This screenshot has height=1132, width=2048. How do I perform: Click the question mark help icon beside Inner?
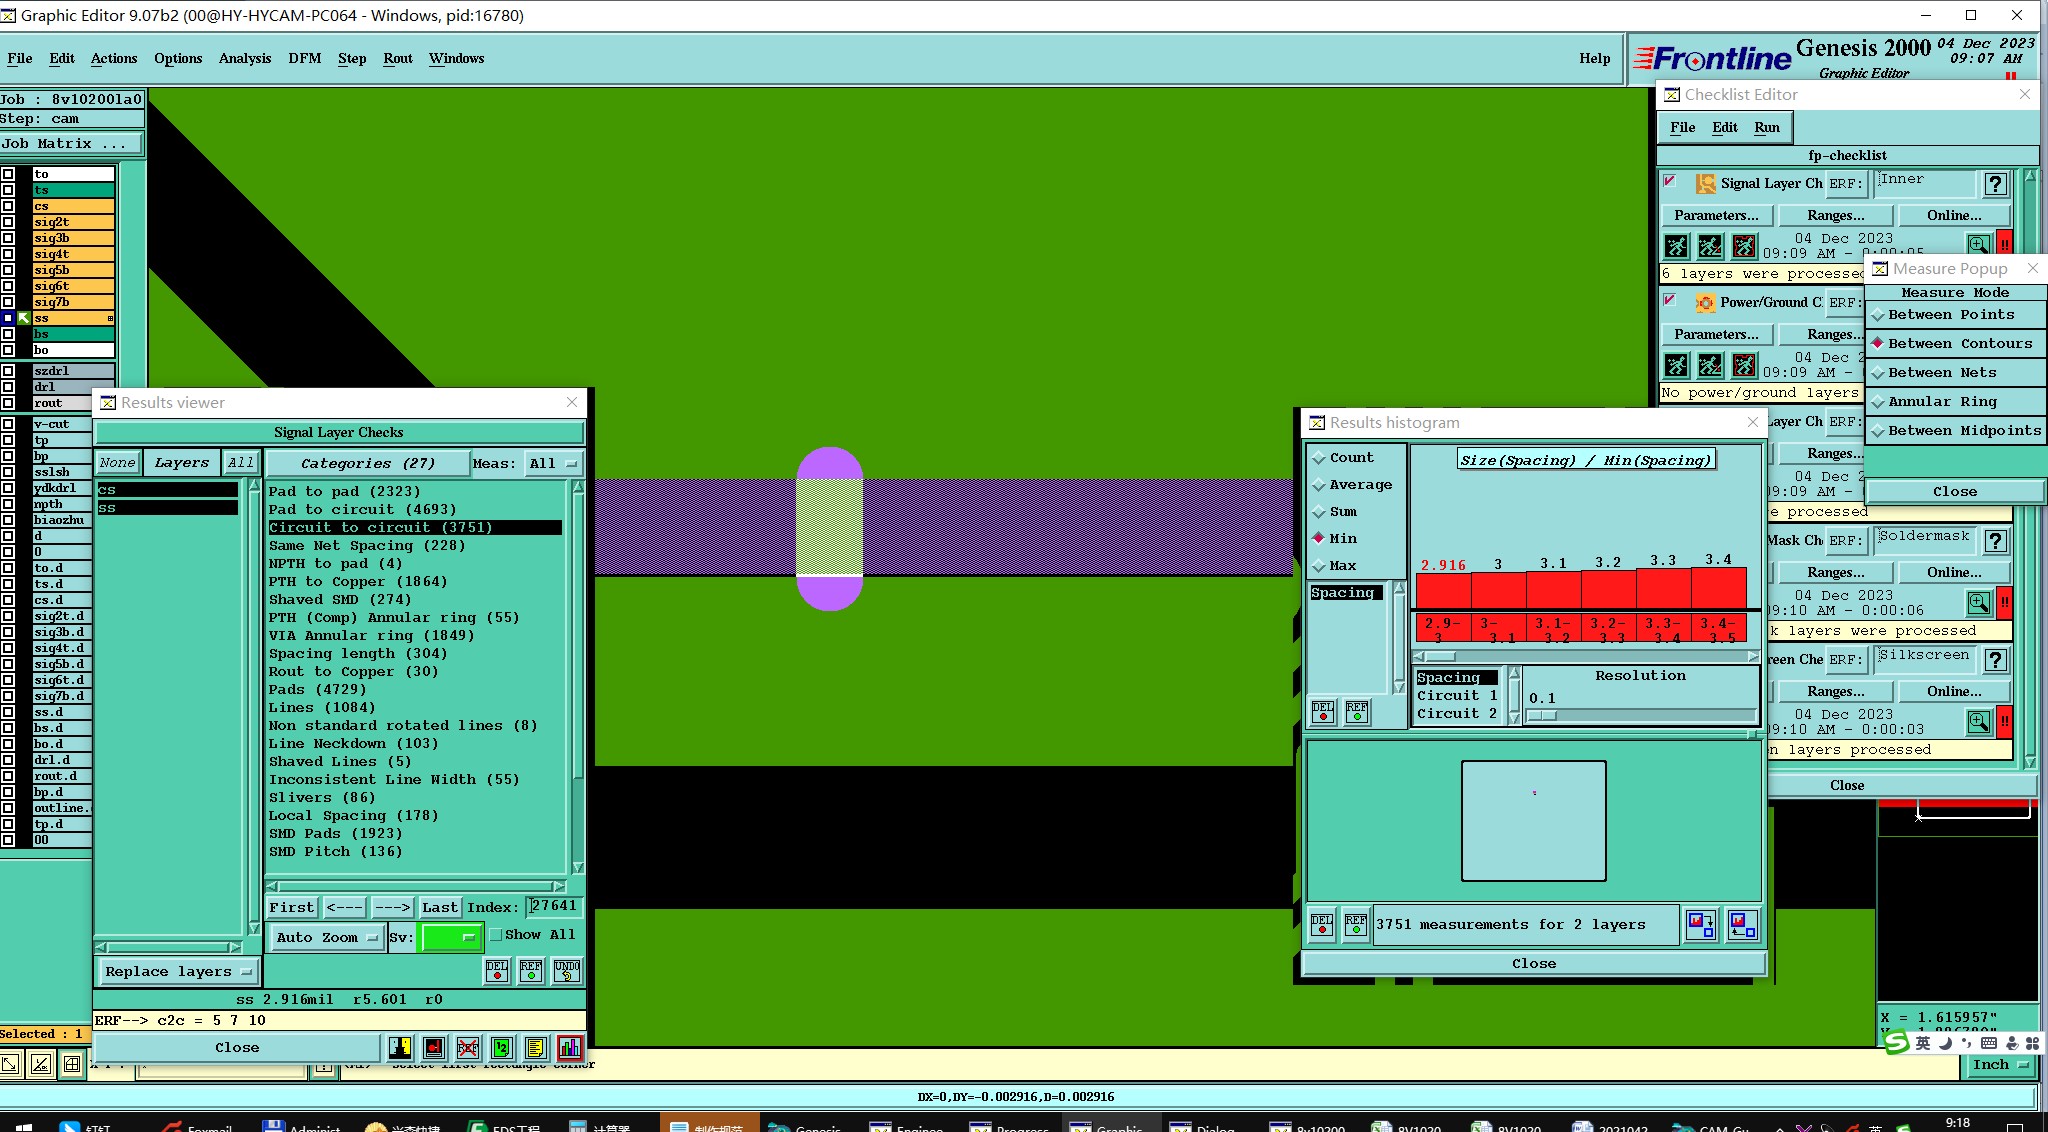[1995, 183]
